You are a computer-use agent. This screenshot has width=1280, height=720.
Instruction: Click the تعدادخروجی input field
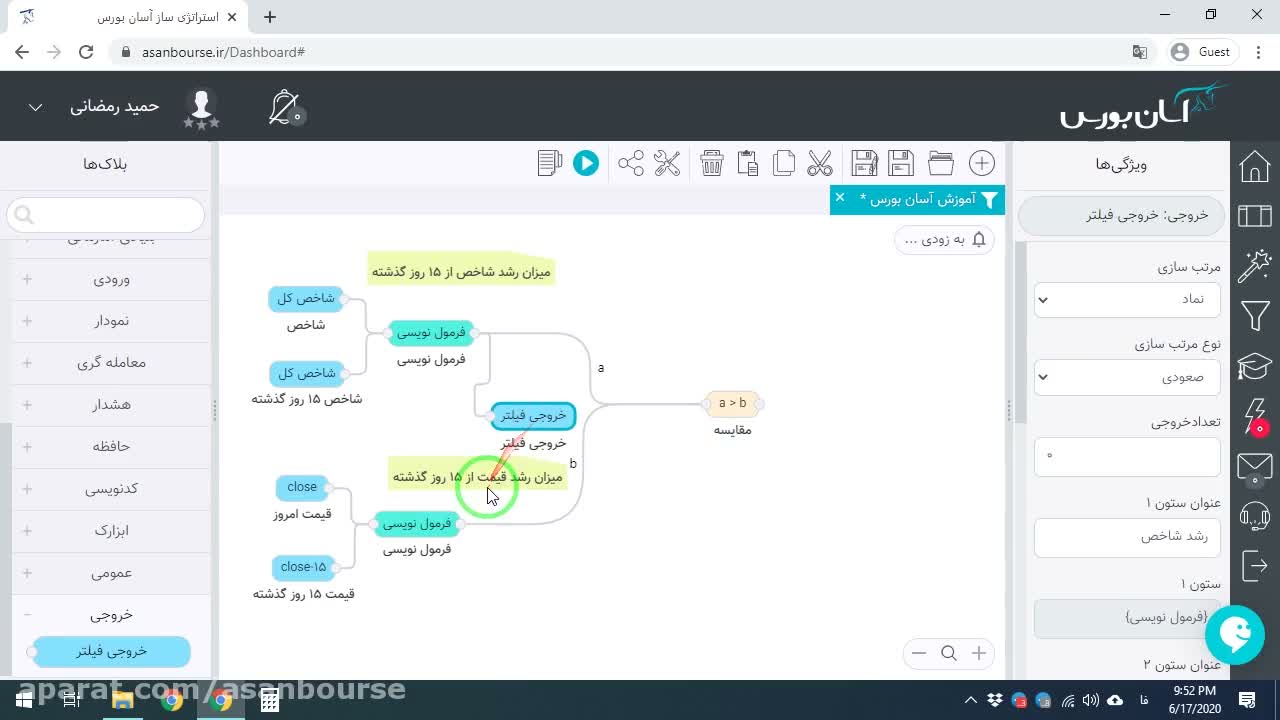(x=1127, y=457)
